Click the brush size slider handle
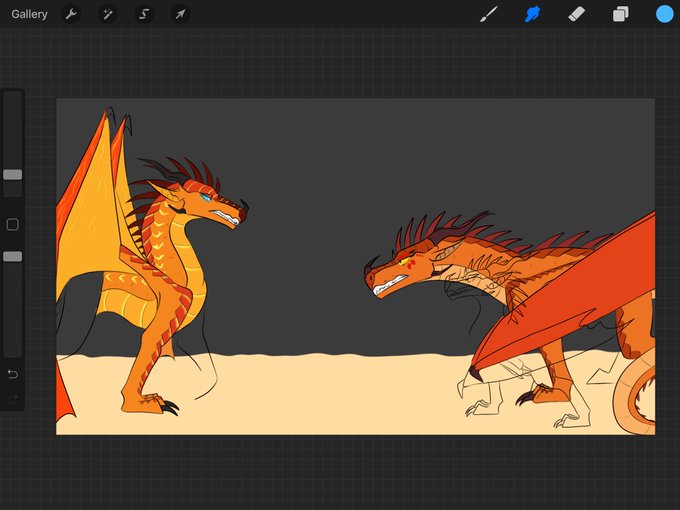Screen dimensions: 680x510 point(13,174)
